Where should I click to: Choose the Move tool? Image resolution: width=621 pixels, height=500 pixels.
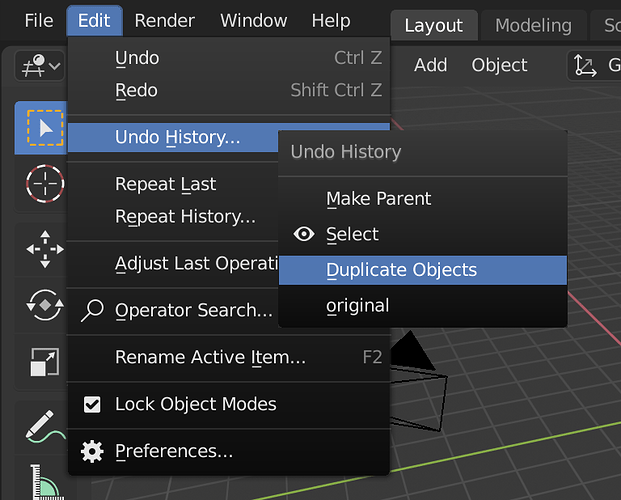[45, 249]
